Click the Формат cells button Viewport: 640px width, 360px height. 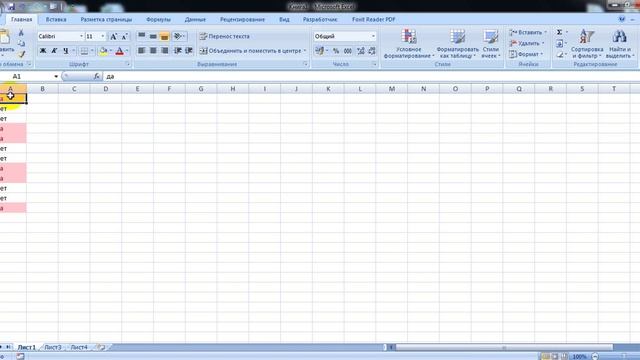tap(526, 54)
